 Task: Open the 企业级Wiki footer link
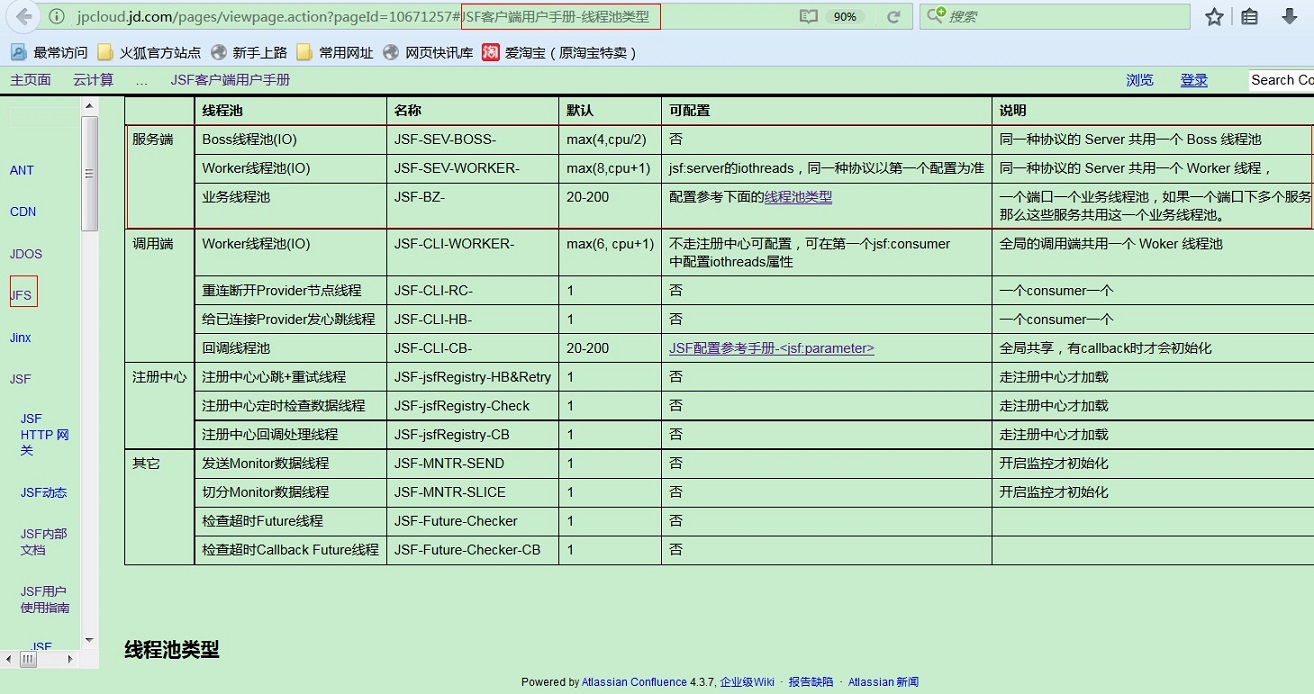747,682
